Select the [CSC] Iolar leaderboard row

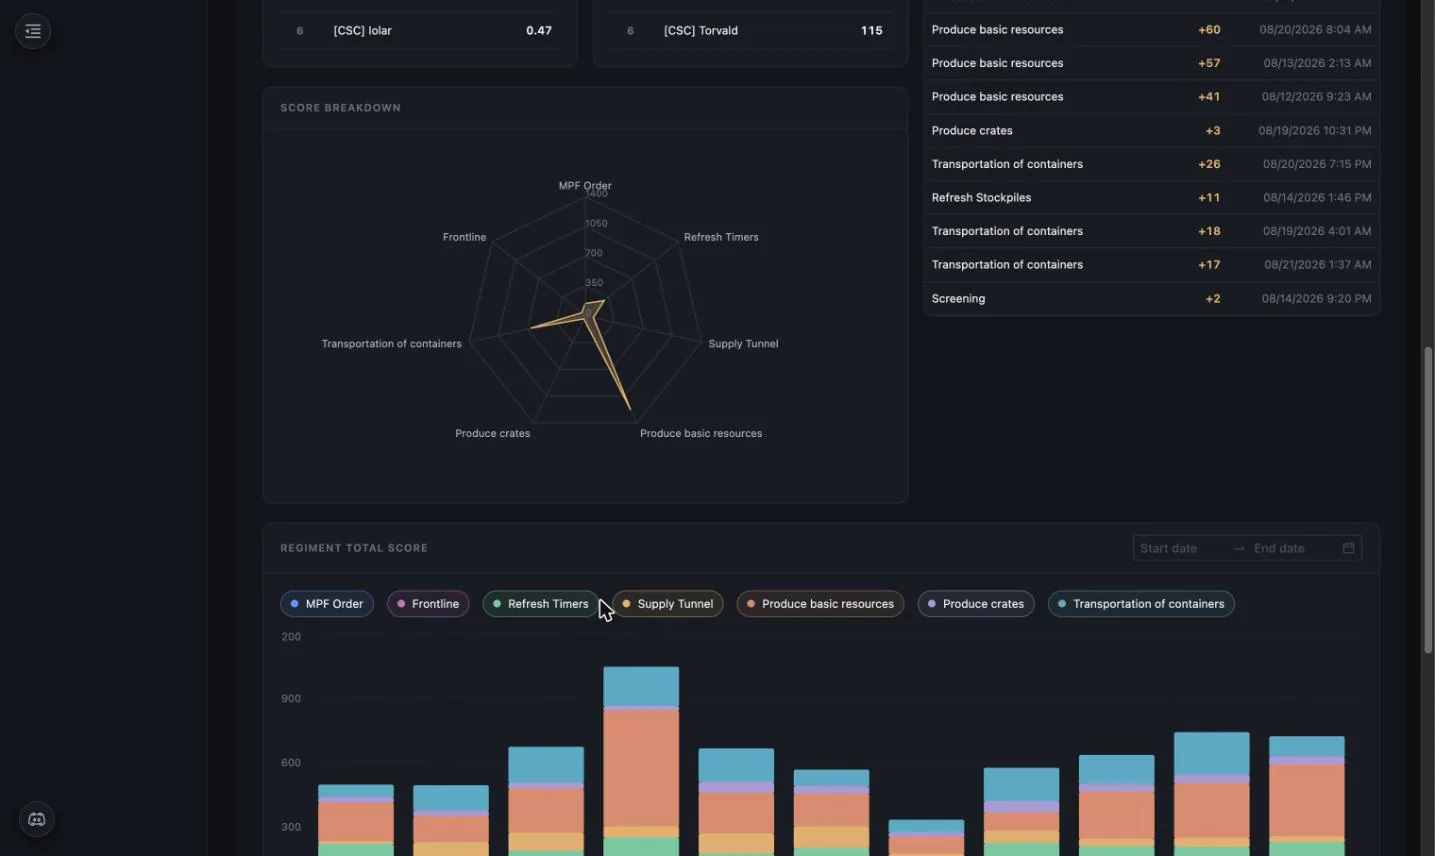pos(420,31)
